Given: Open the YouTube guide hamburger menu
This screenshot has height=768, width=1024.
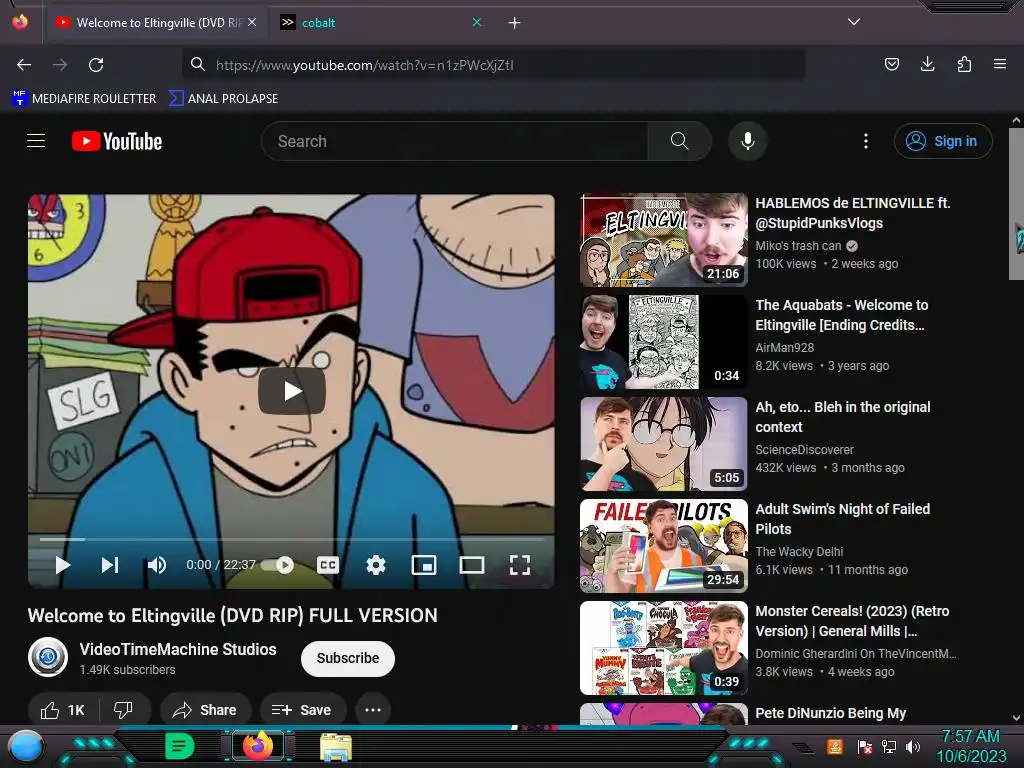Looking at the screenshot, I should (x=36, y=140).
